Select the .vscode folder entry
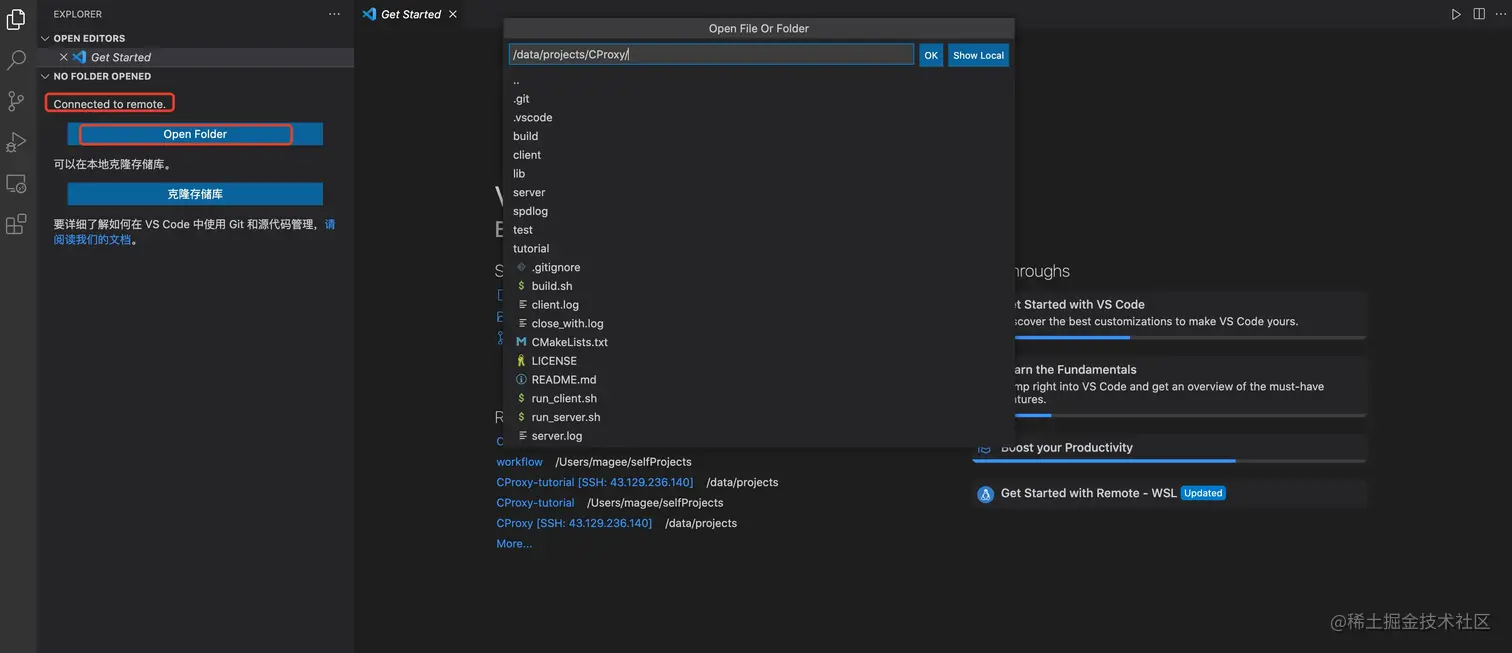 (x=759, y=117)
